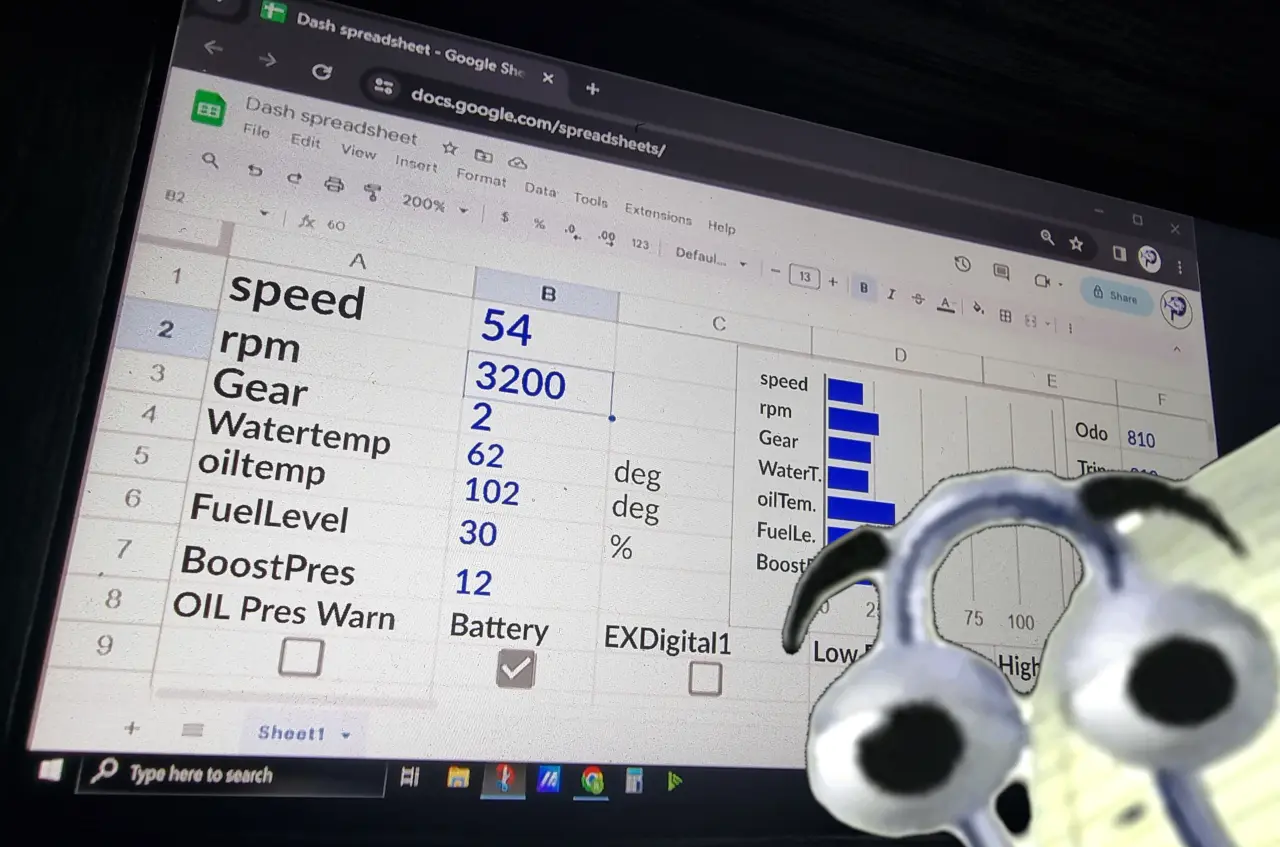Apply italic formatting
Viewport: 1280px width, 847px height.
pos(891,295)
